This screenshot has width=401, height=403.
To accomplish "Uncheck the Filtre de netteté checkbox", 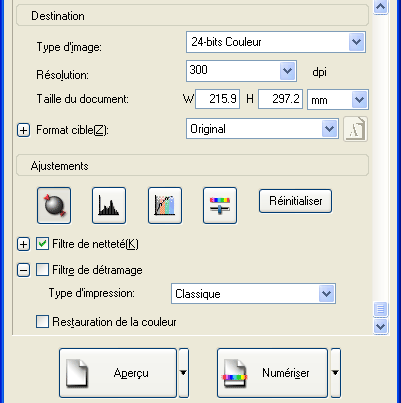I will click(x=42, y=244).
